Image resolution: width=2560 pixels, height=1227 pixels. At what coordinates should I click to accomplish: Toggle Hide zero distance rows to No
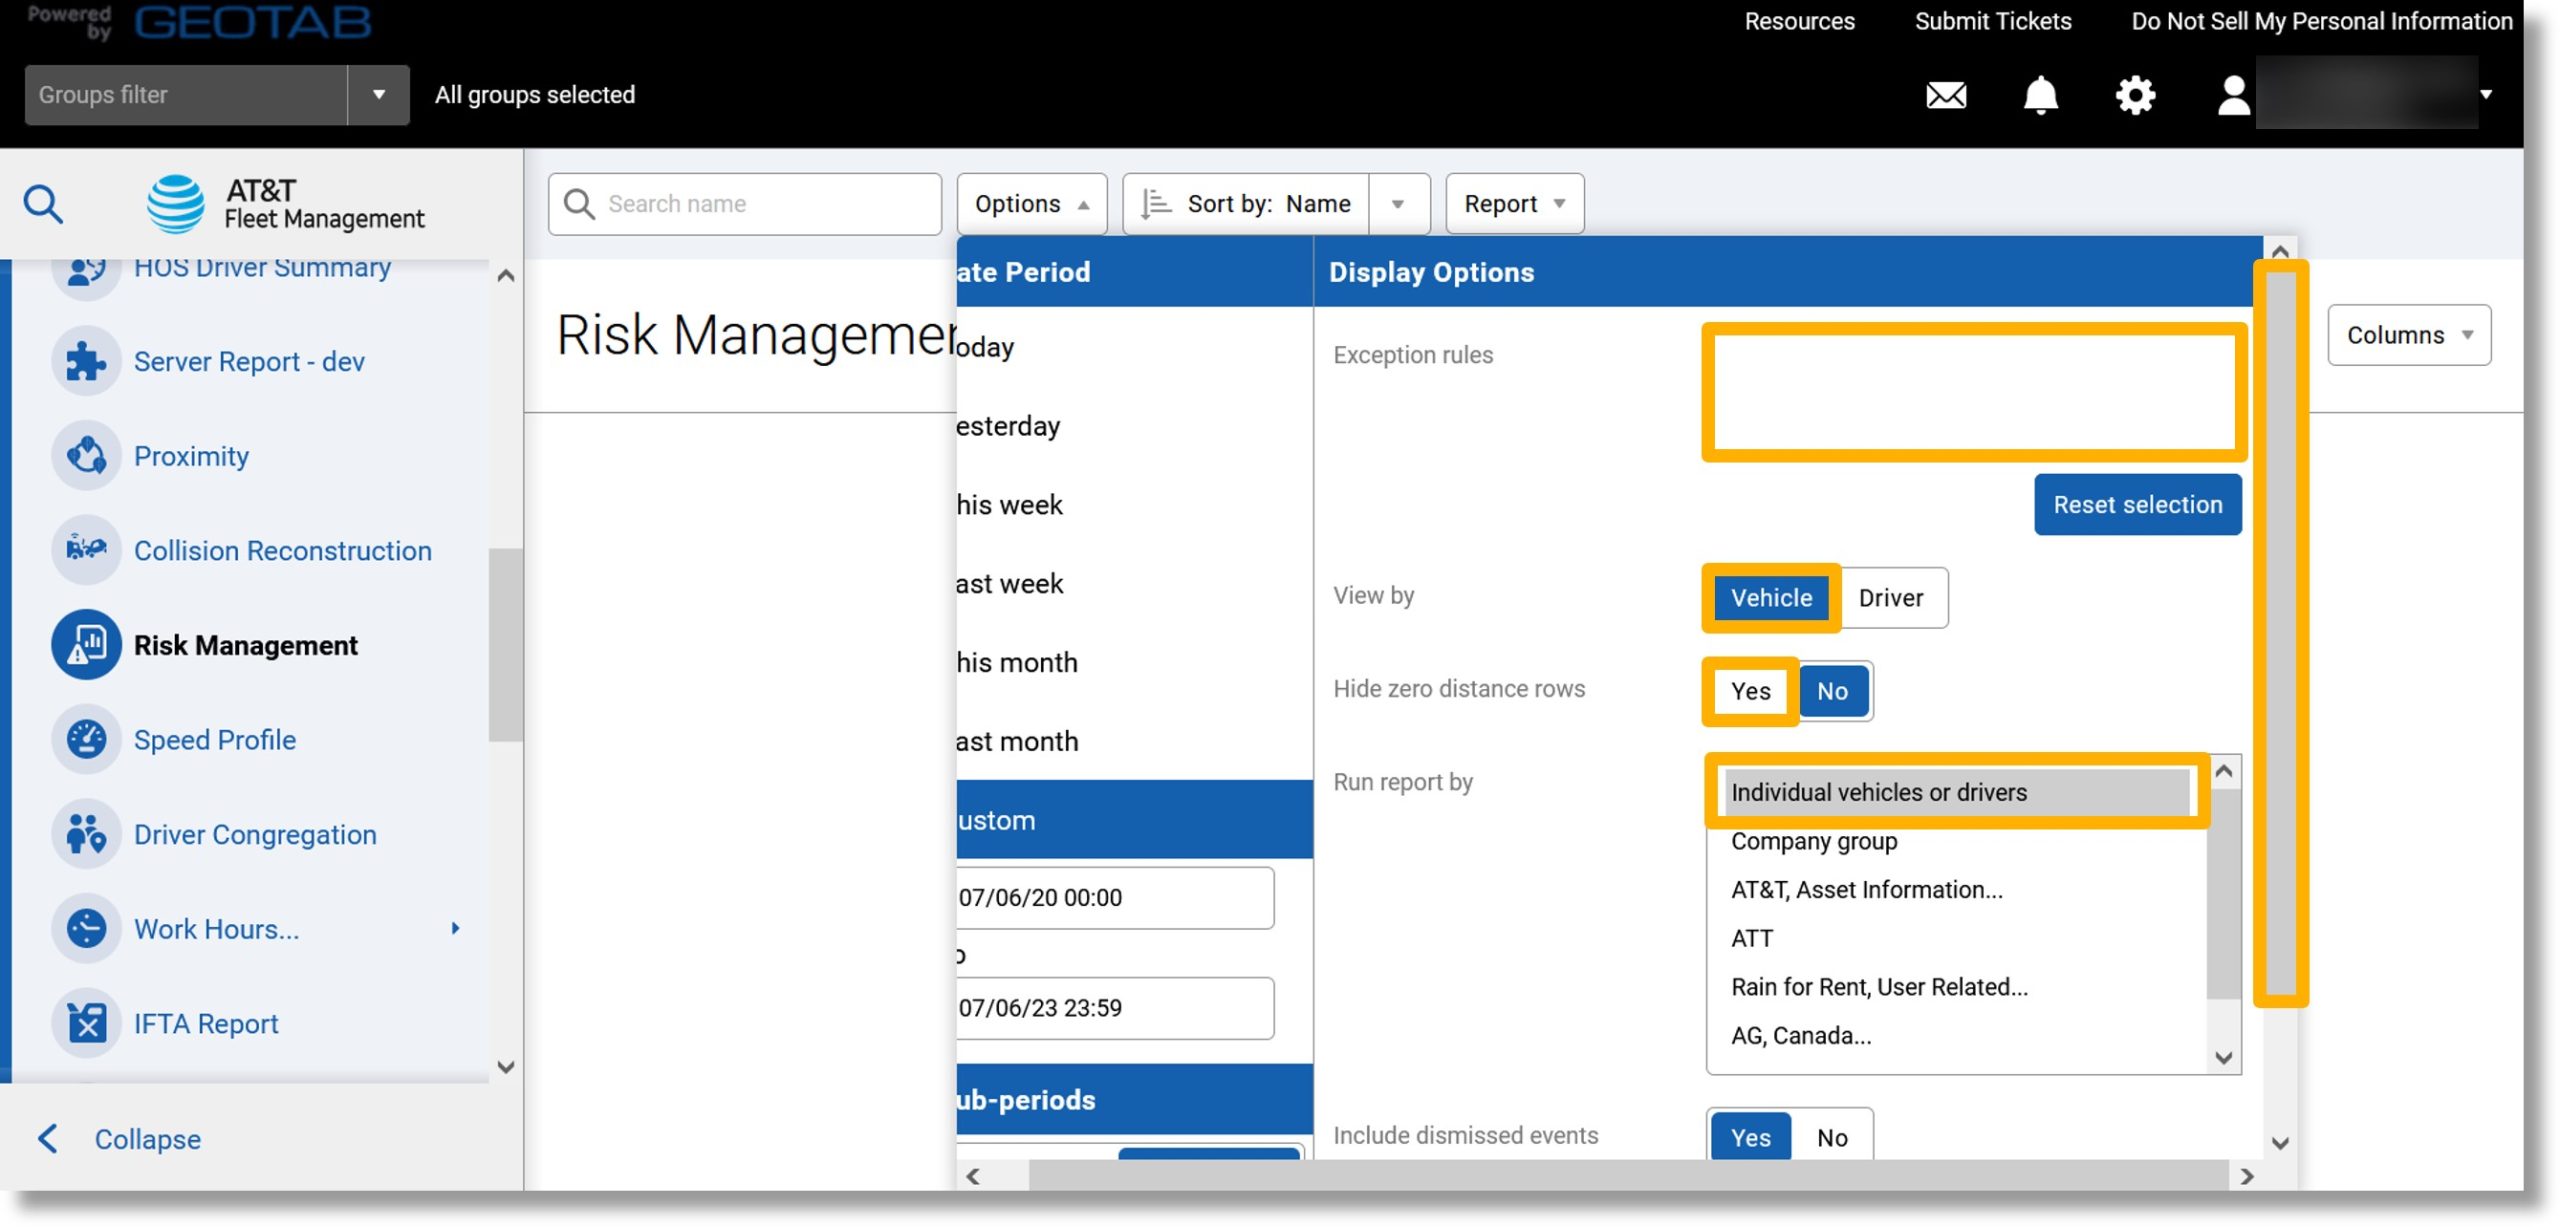click(1832, 690)
